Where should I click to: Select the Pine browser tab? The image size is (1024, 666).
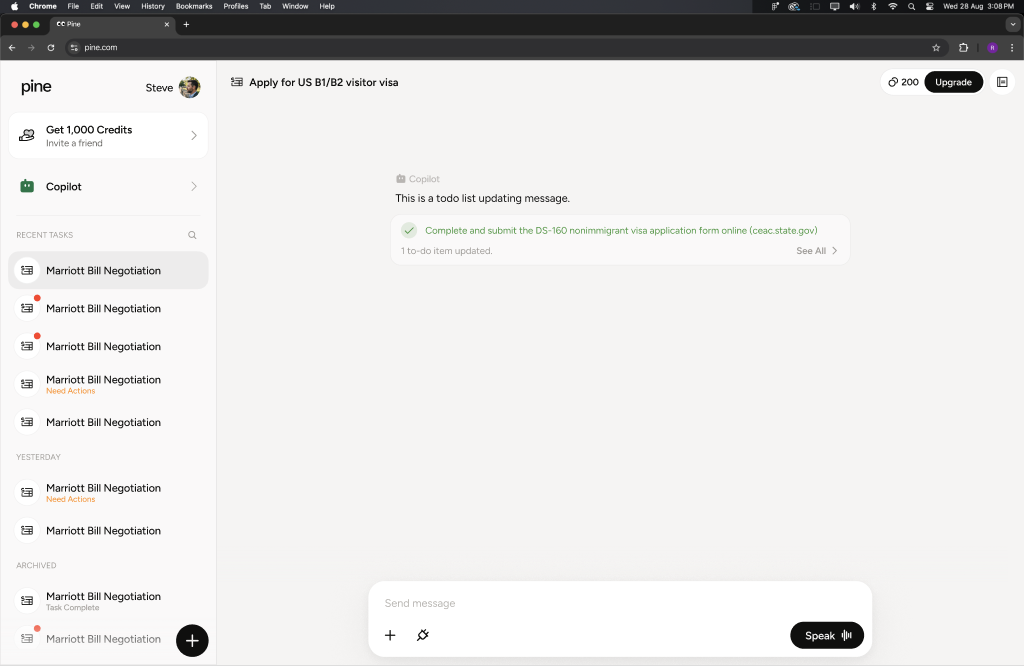coord(111,24)
